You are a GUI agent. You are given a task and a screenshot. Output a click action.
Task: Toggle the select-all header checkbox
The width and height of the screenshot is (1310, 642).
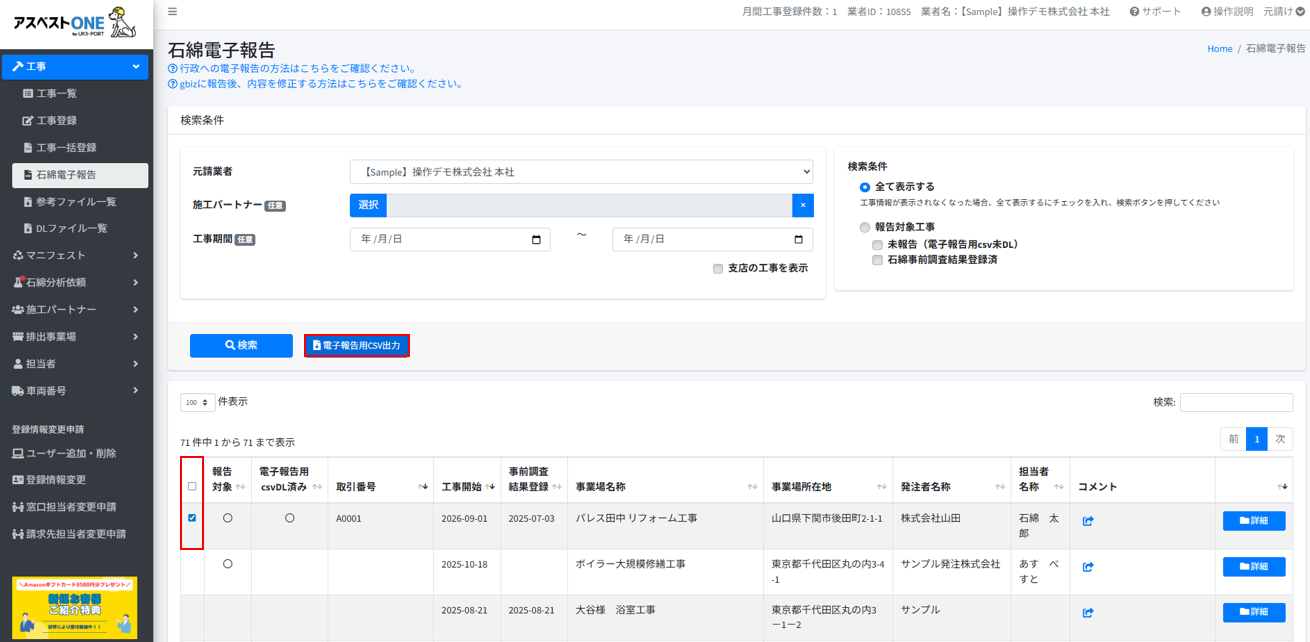(x=192, y=487)
